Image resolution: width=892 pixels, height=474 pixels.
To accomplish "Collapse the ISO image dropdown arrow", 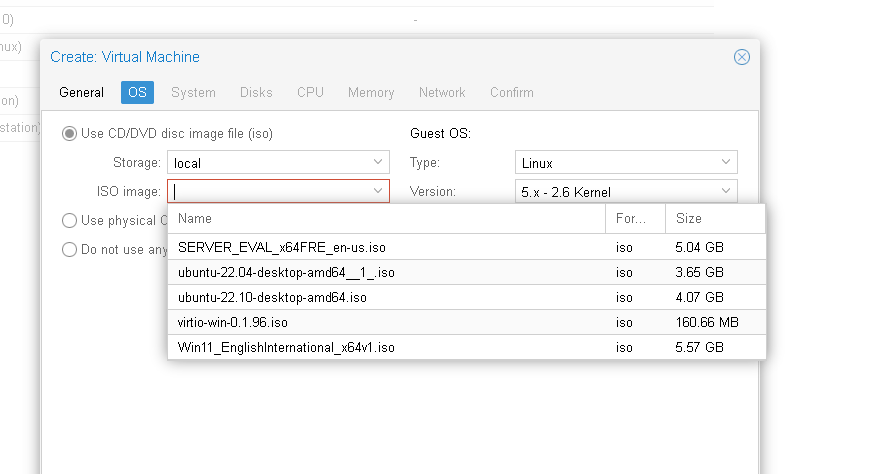I will click(x=378, y=191).
